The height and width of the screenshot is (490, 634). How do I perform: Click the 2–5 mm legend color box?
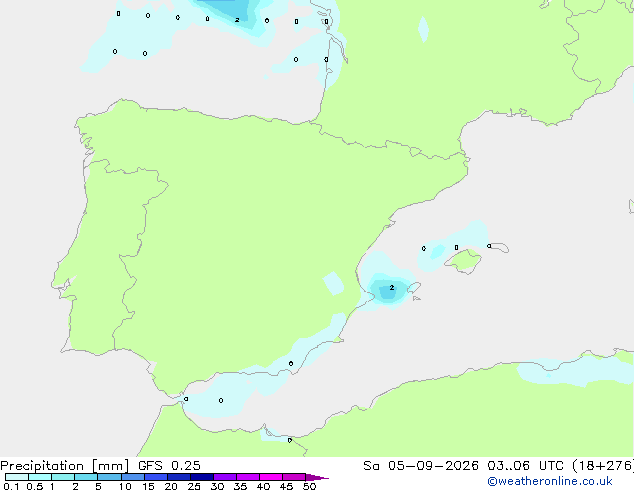click(x=86, y=477)
